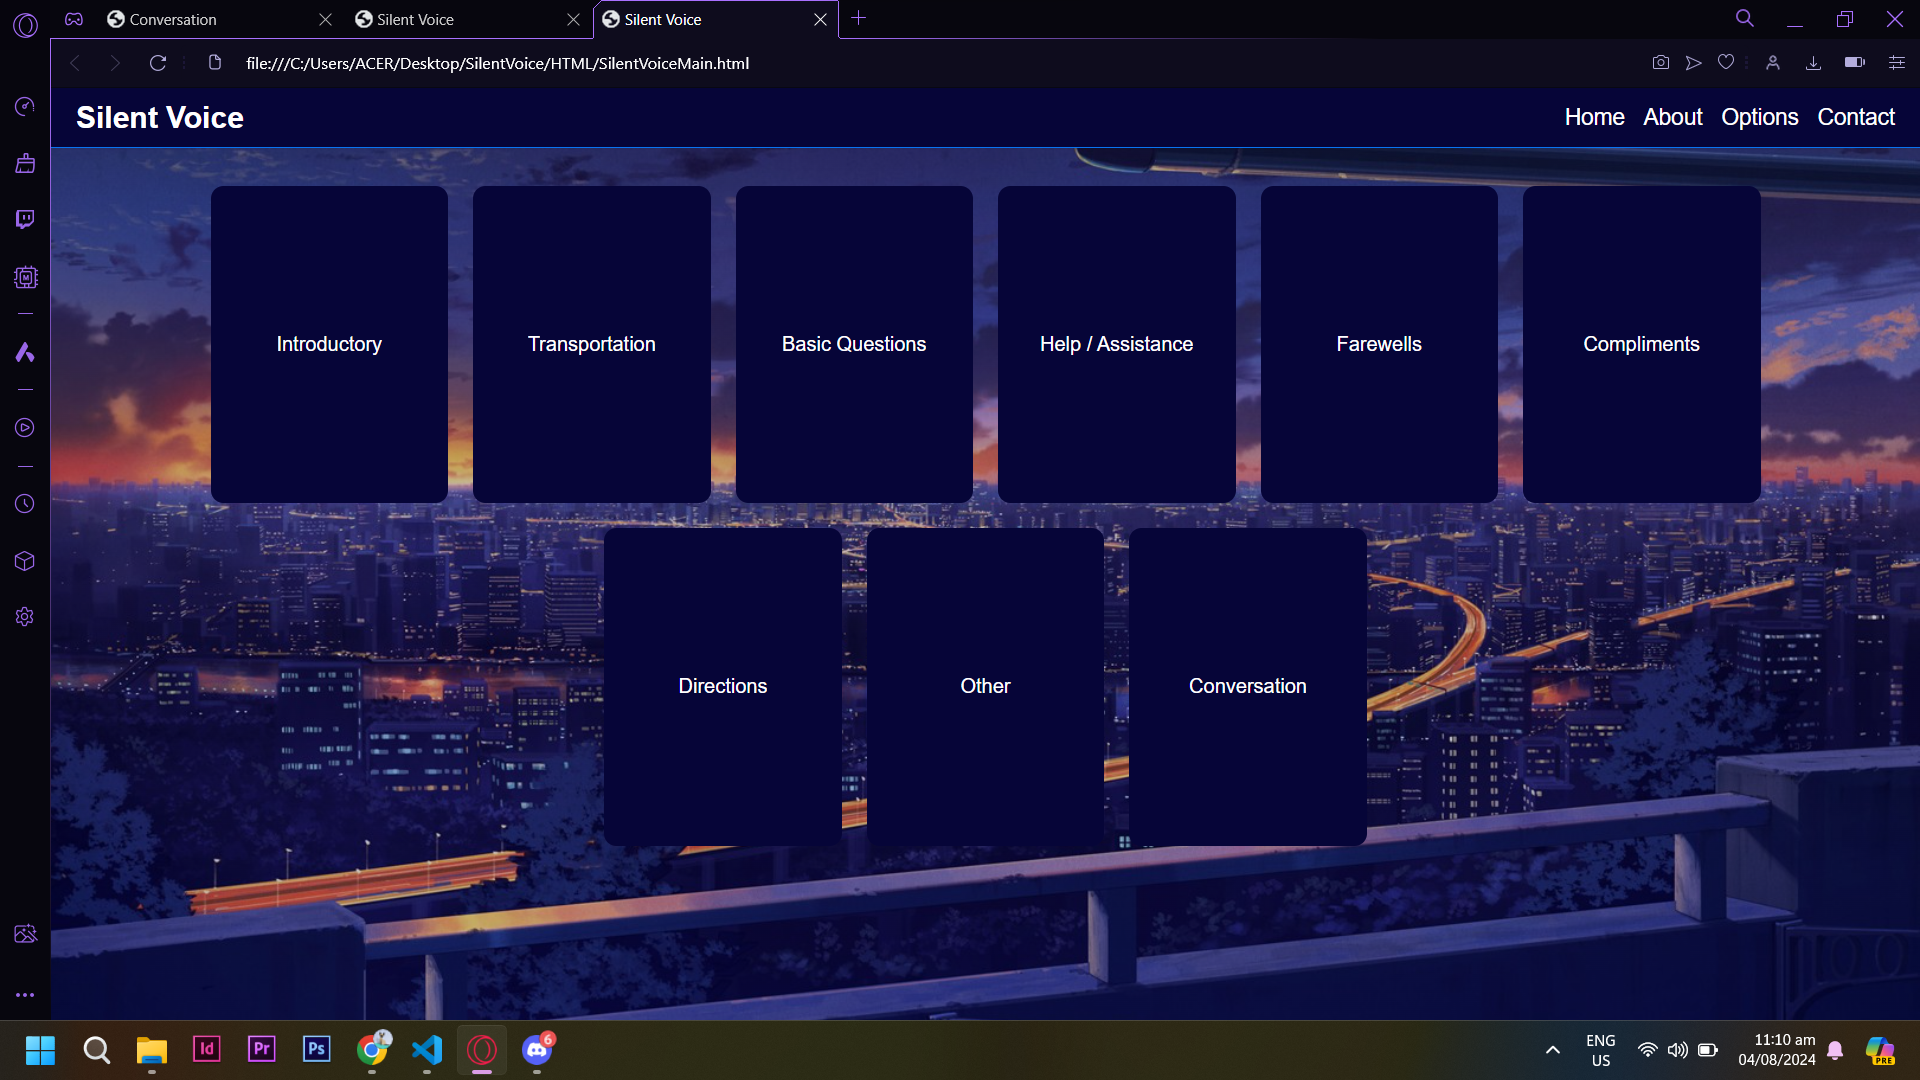Open the Options navigation link
1920x1080 pixels.
point(1759,117)
